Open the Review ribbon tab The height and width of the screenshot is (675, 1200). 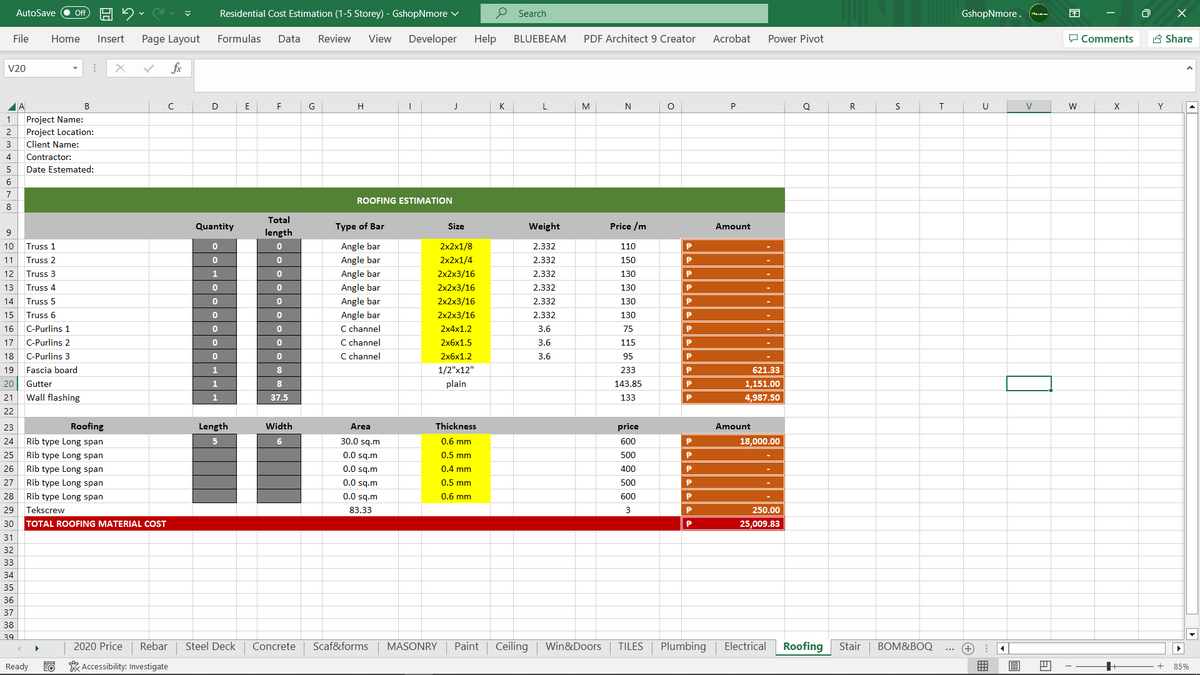[x=334, y=38]
